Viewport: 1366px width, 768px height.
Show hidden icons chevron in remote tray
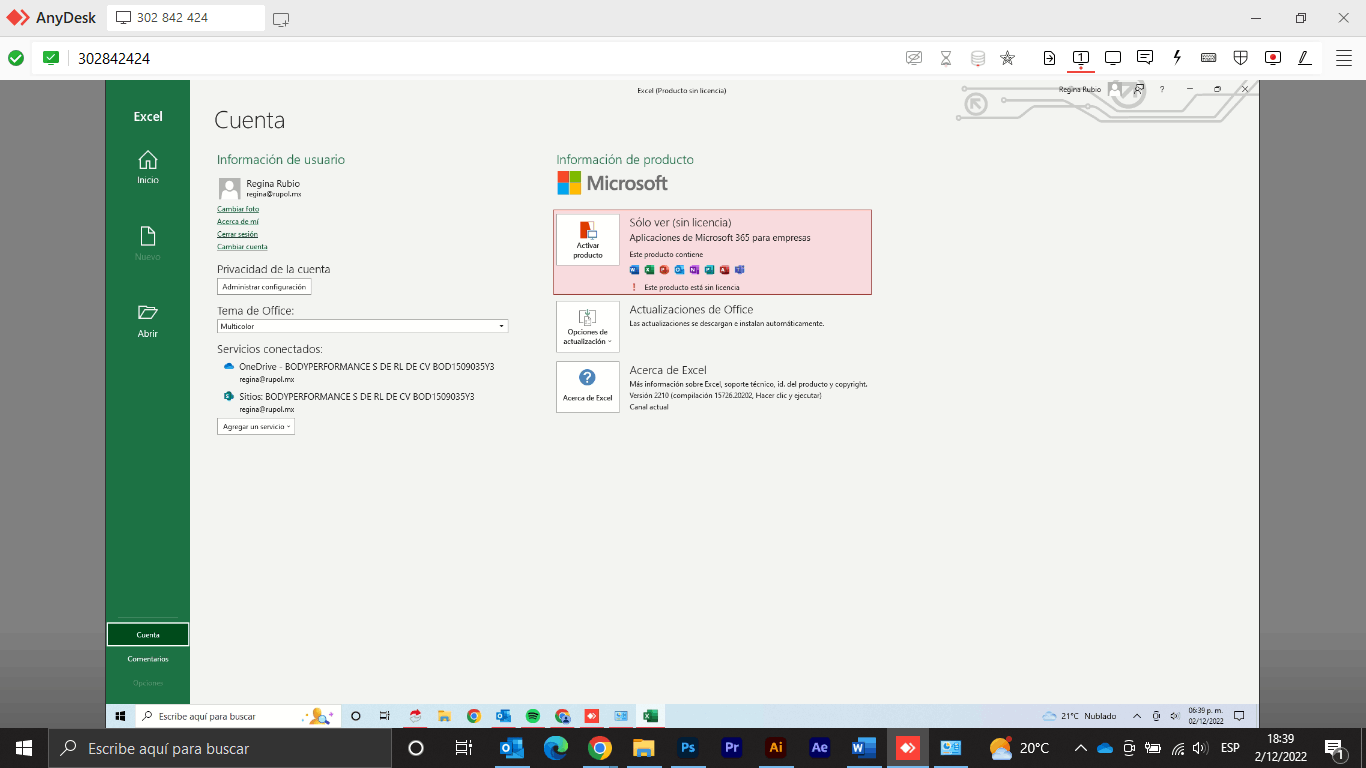pos(1136,716)
